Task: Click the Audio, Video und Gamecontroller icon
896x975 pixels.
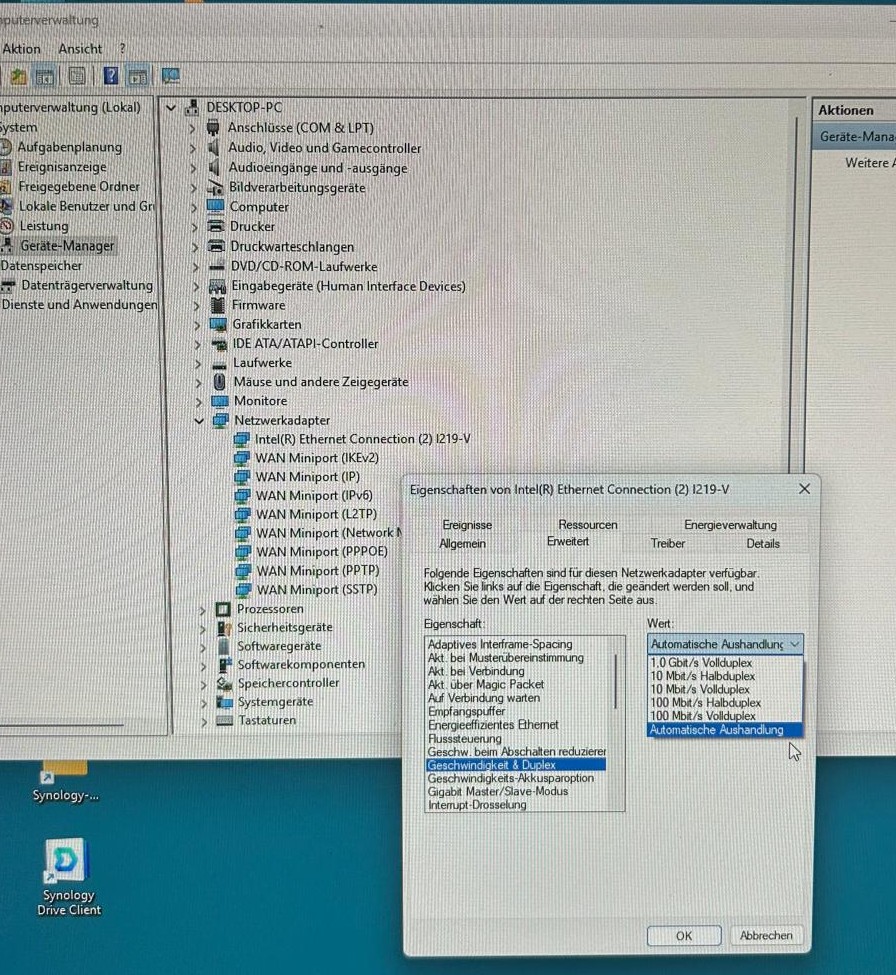Action: (x=215, y=148)
